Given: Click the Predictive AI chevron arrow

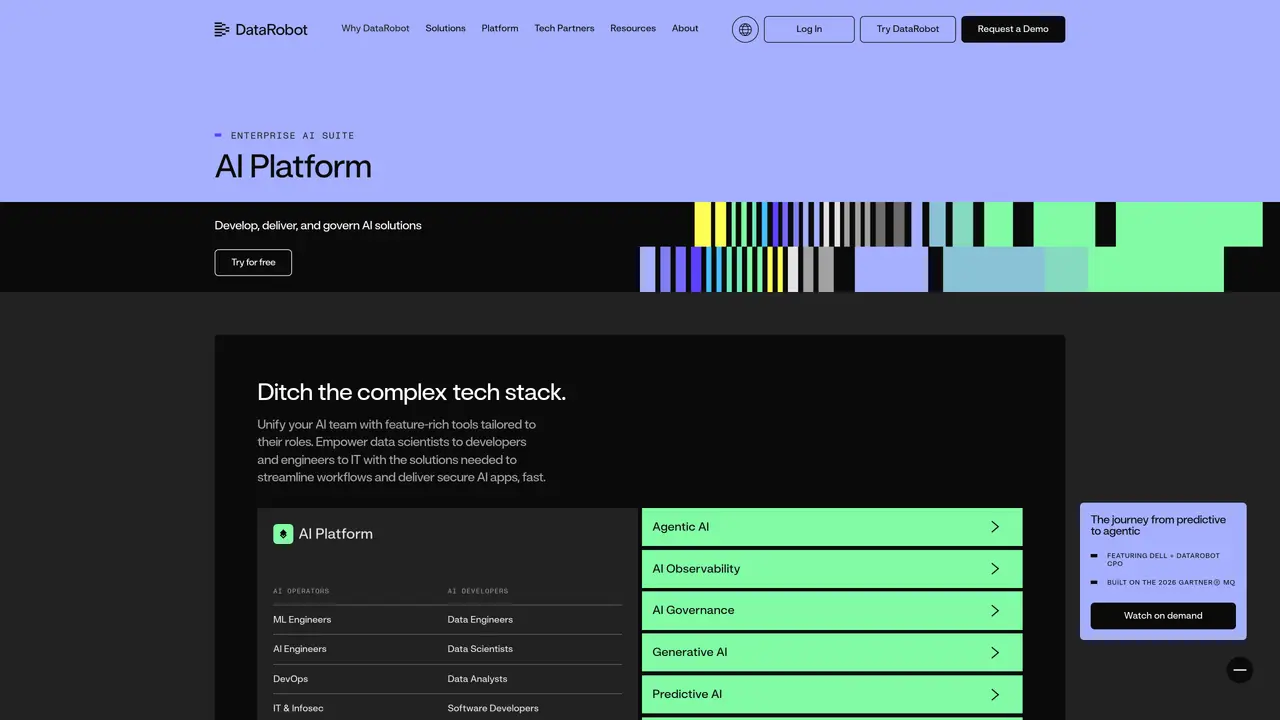Looking at the screenshot, I should tap(995, 694).
